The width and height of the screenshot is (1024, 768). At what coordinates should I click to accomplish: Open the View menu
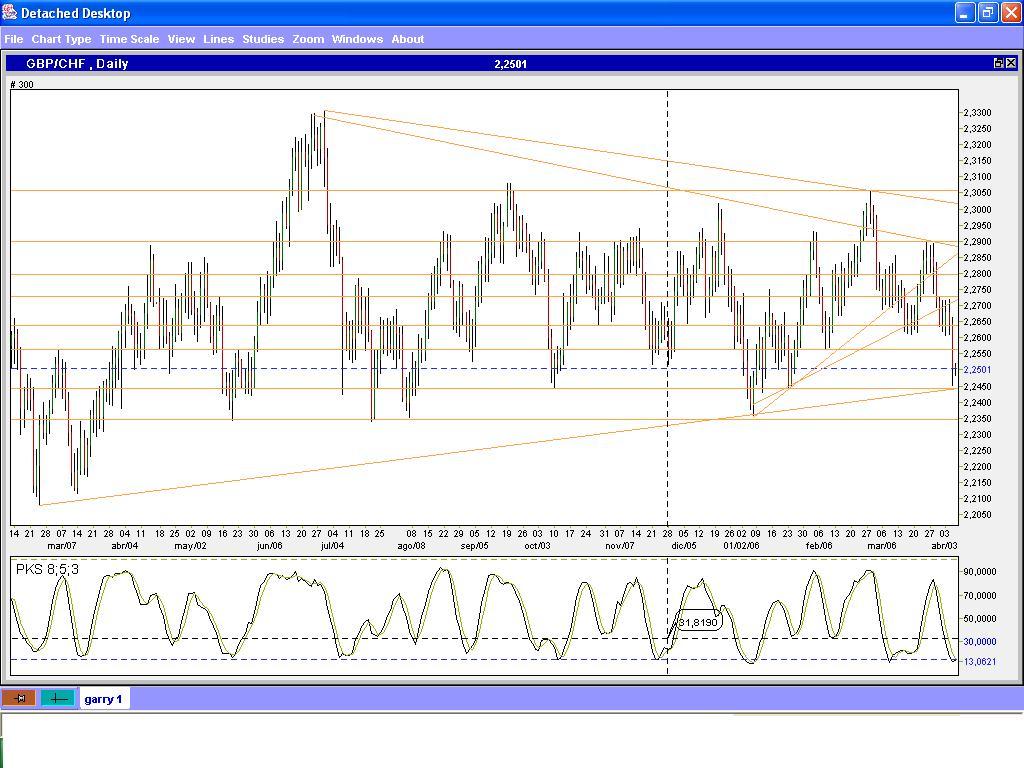coord(181,39)
